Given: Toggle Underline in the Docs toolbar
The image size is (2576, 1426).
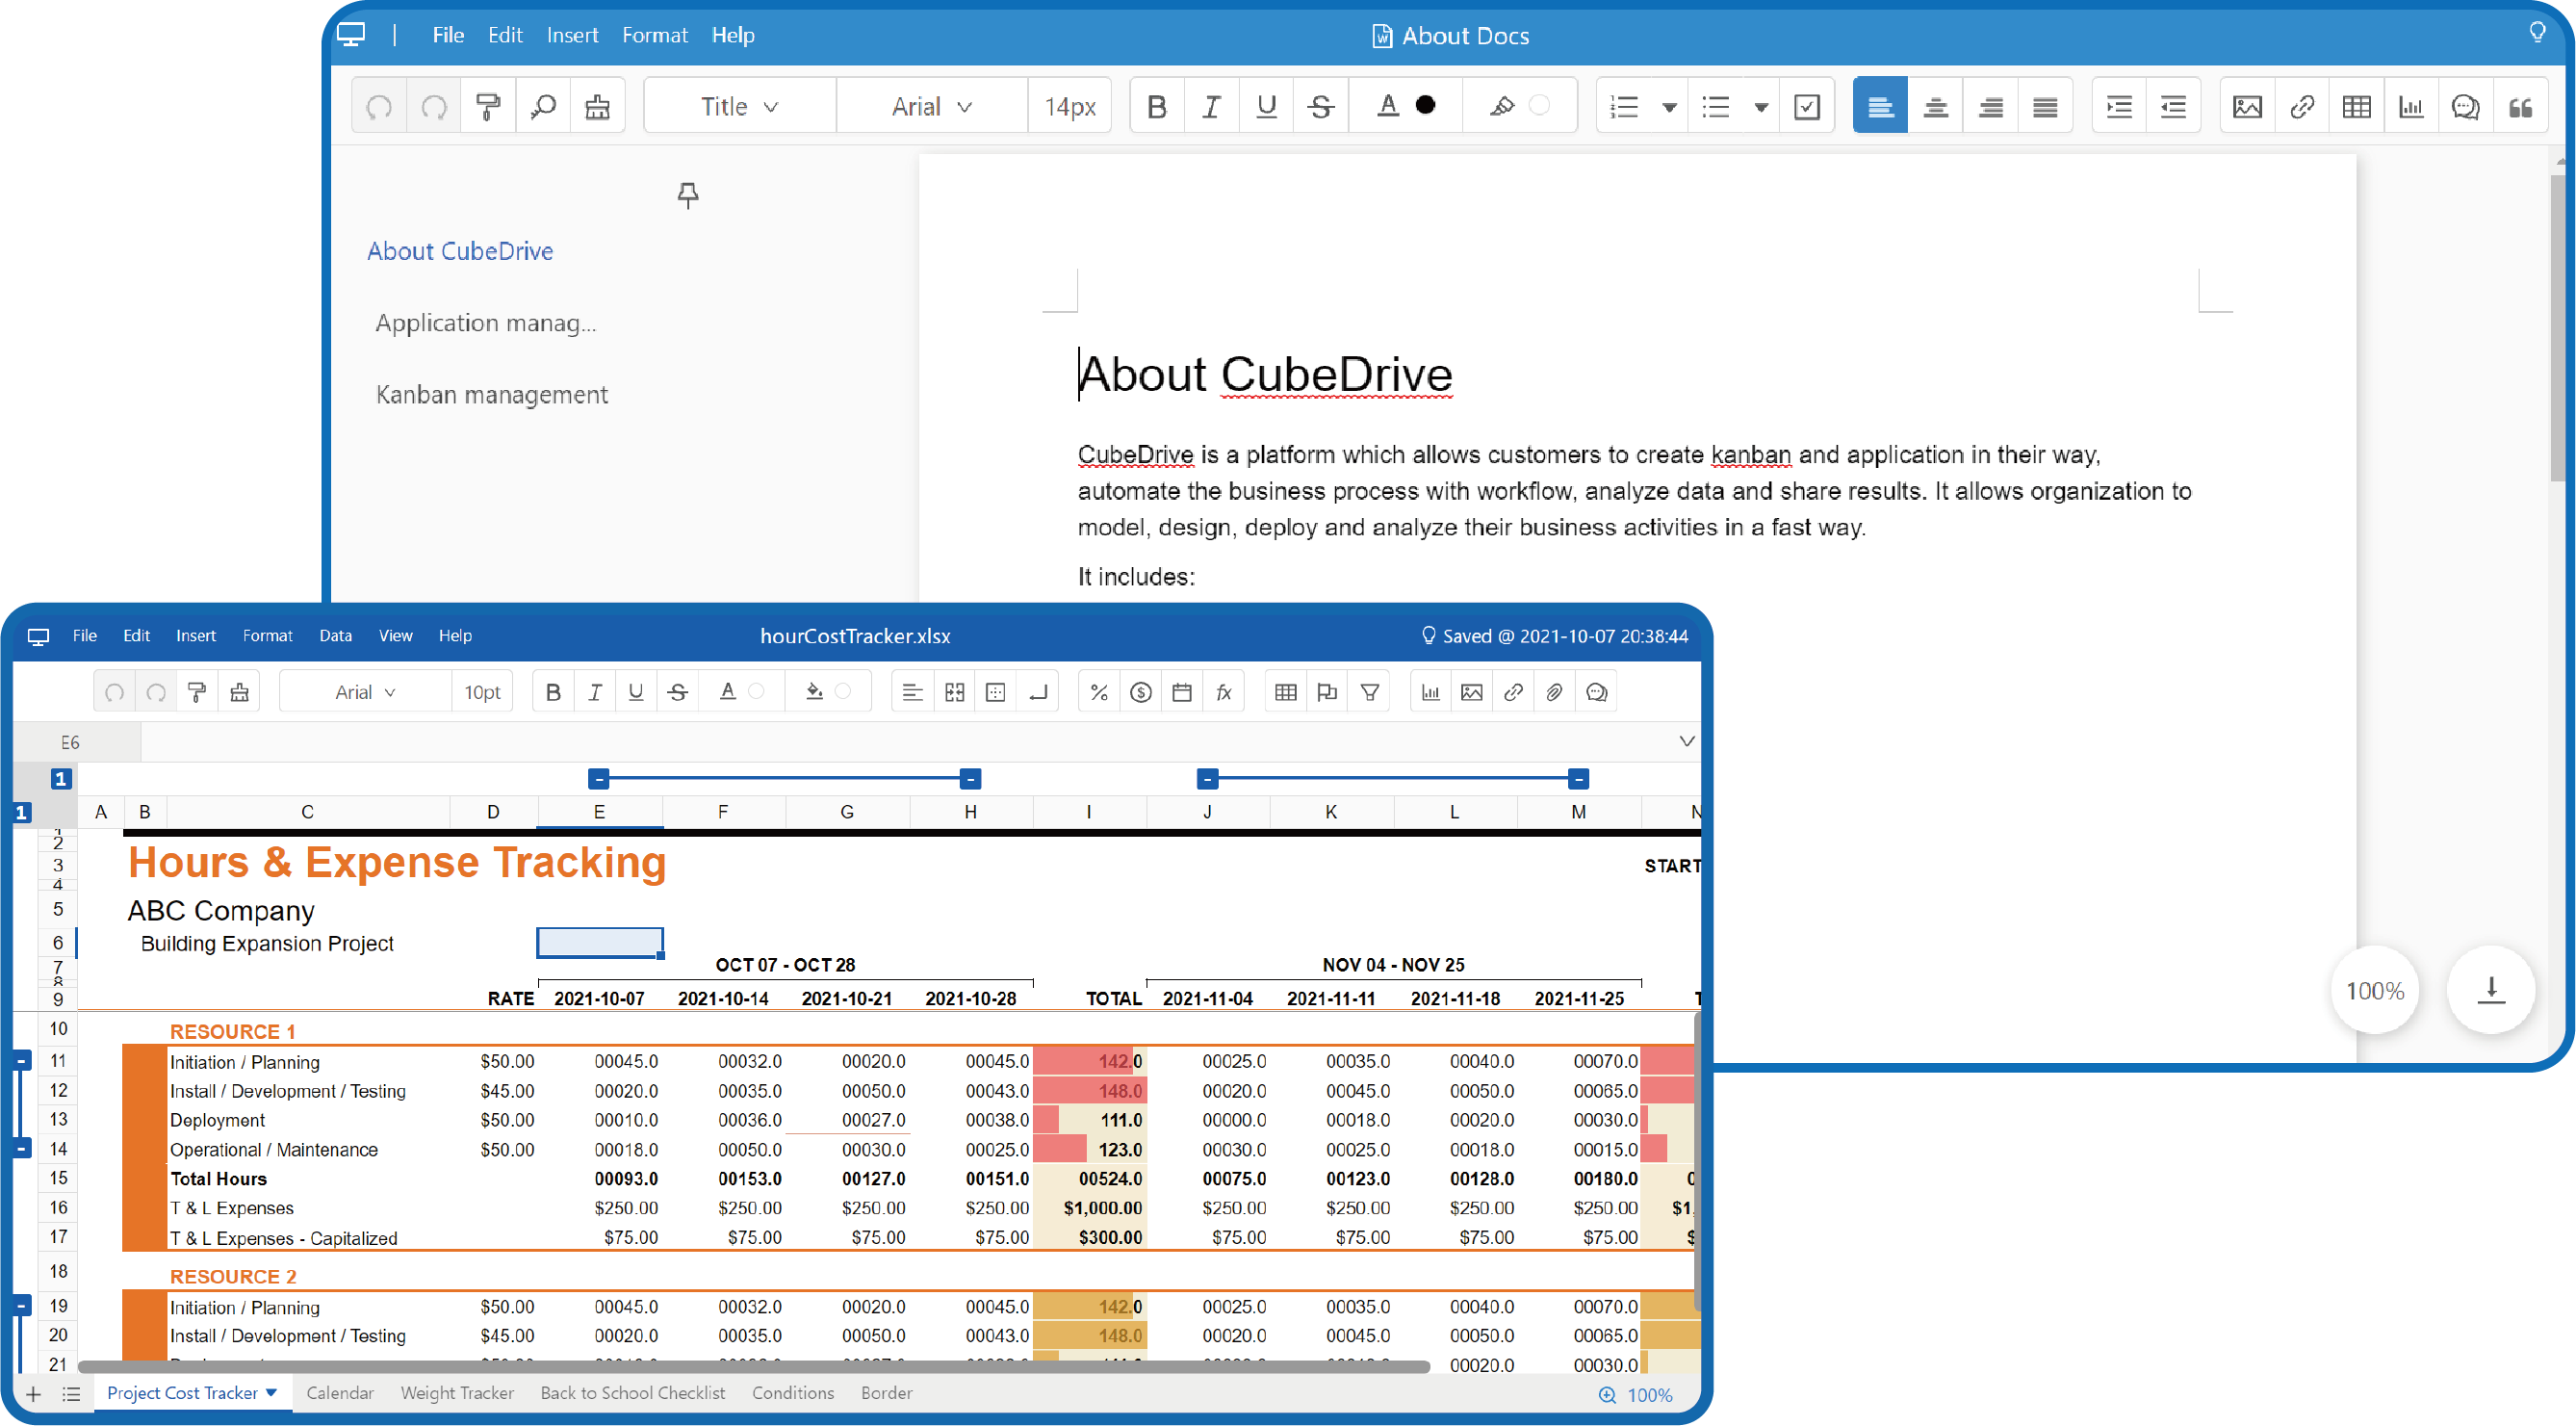Looking at the screenshot, I should coord(1266,106).
